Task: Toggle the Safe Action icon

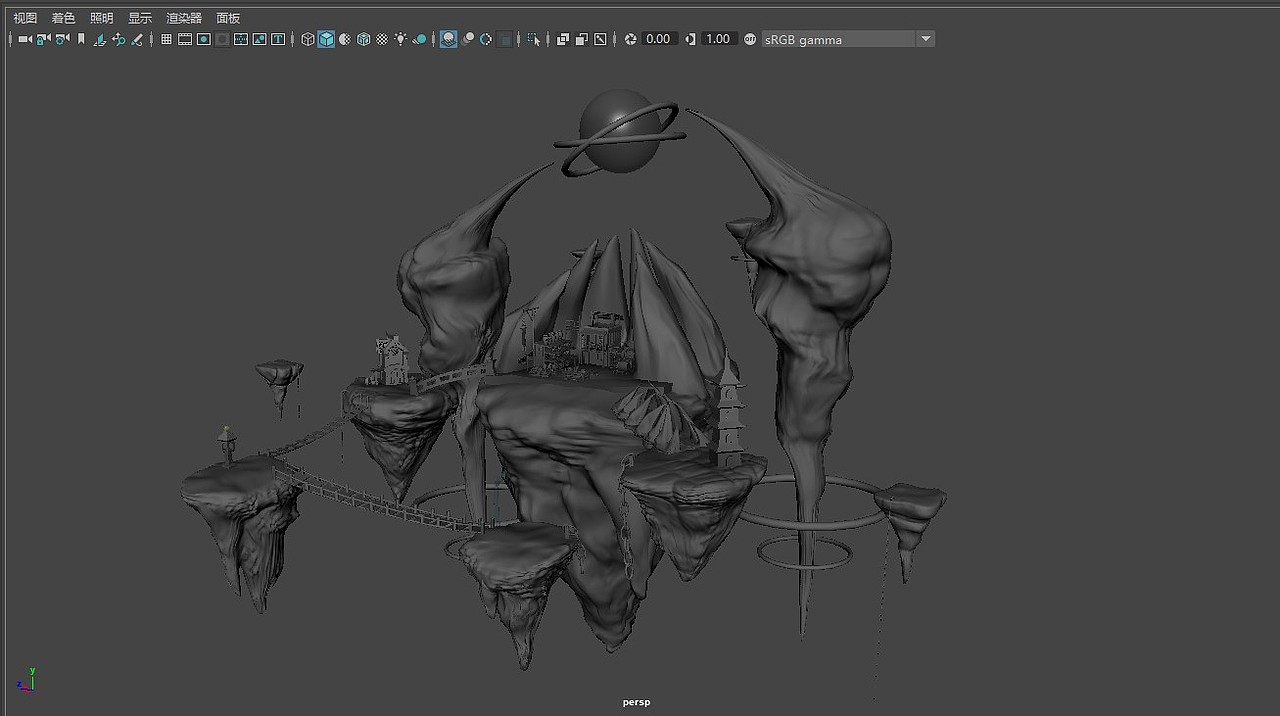Action: (259, 39)
